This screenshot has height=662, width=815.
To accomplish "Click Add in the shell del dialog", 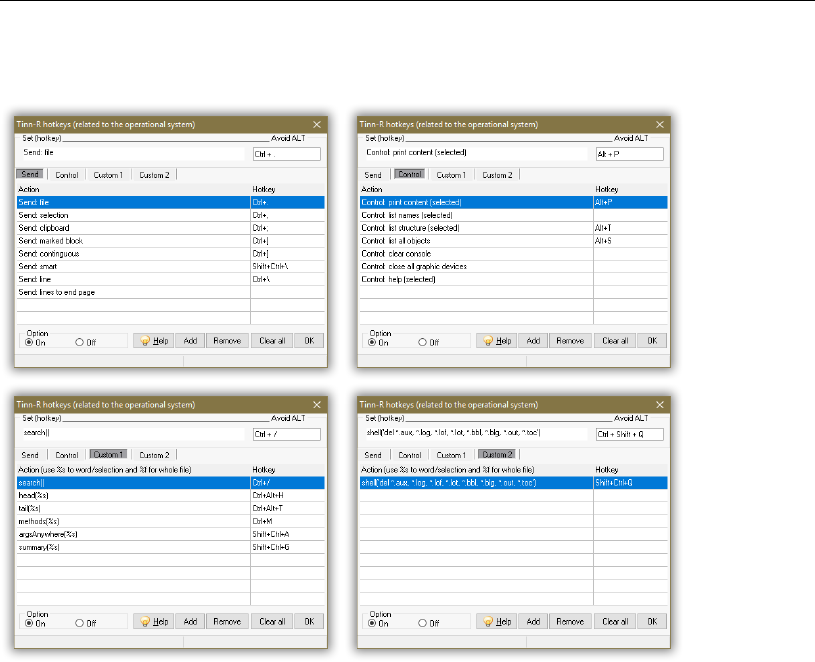I will pos(533,621).
